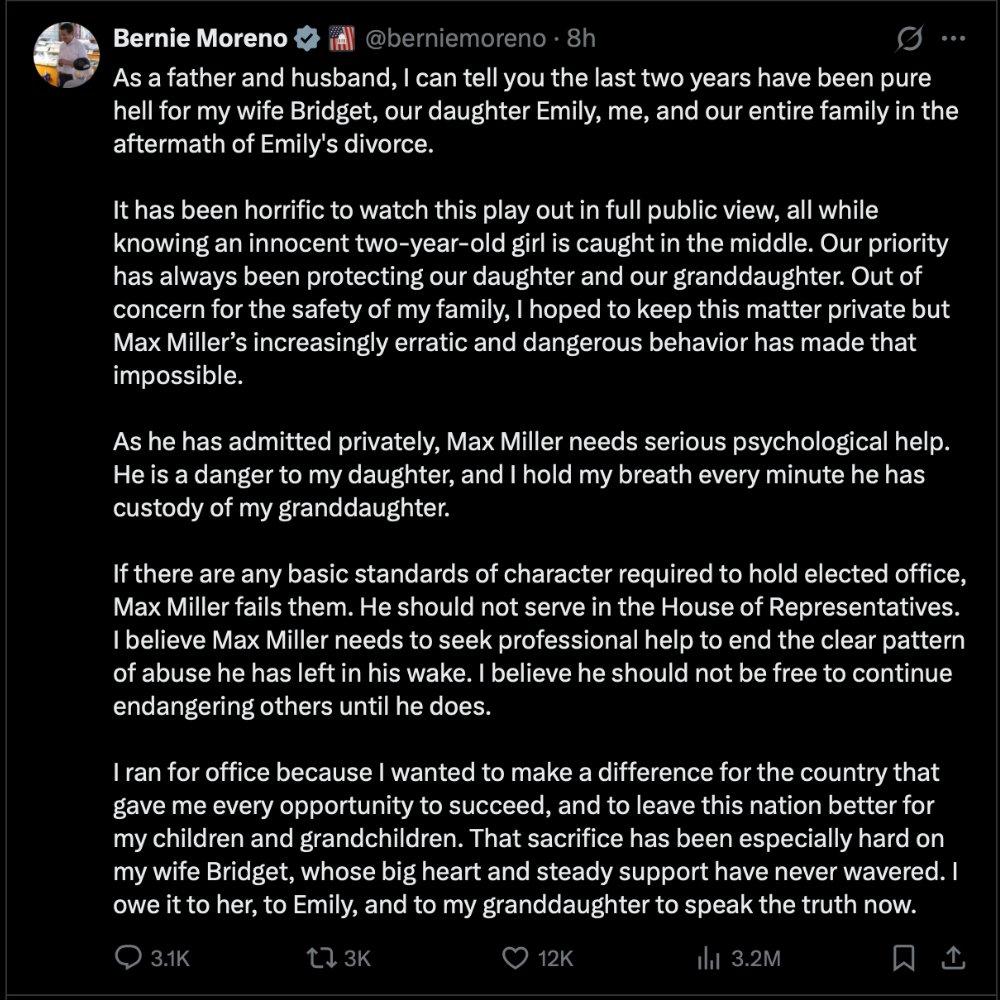Click the reply speech bubble icon
The width and height of the screenshot is (1000, 1000).
(128, 957)
